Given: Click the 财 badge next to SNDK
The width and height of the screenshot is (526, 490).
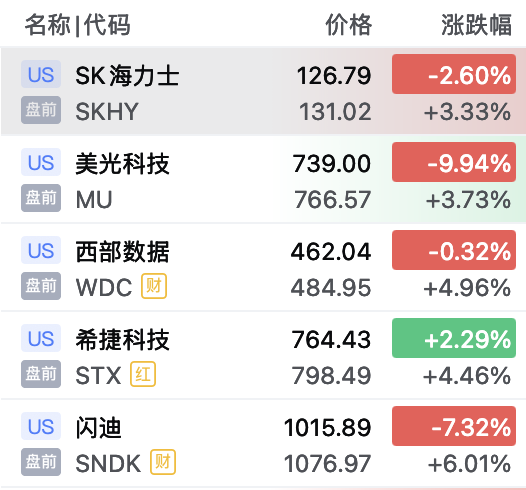Looking at the screenshot, I should click(x=163, y=462).
